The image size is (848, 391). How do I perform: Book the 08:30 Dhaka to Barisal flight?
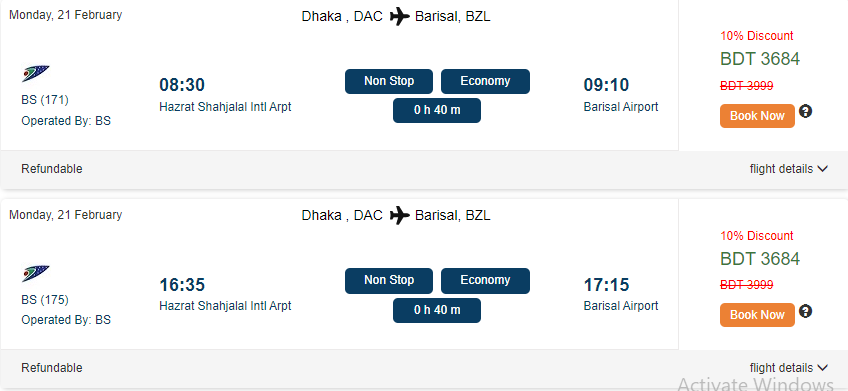point(757,116)
